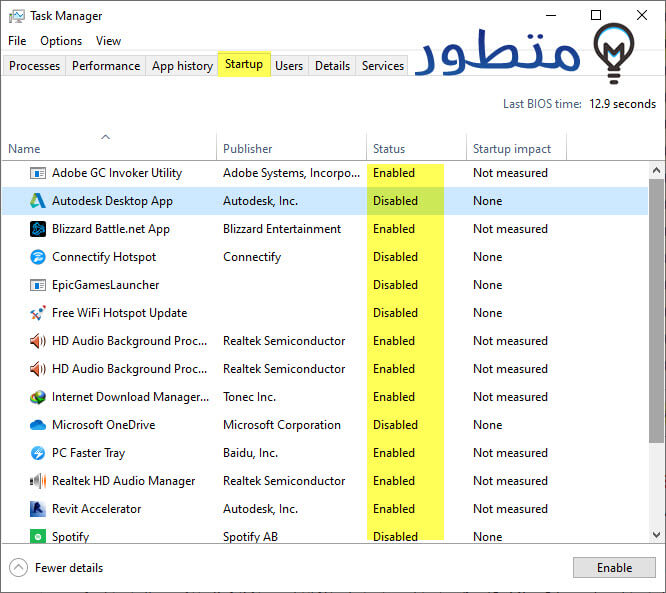Image resolution: width=666 pixels, height=593 pixels.
Task: Click publisher Blizzard Entertainment cell
Action: [x=282, y=229]
